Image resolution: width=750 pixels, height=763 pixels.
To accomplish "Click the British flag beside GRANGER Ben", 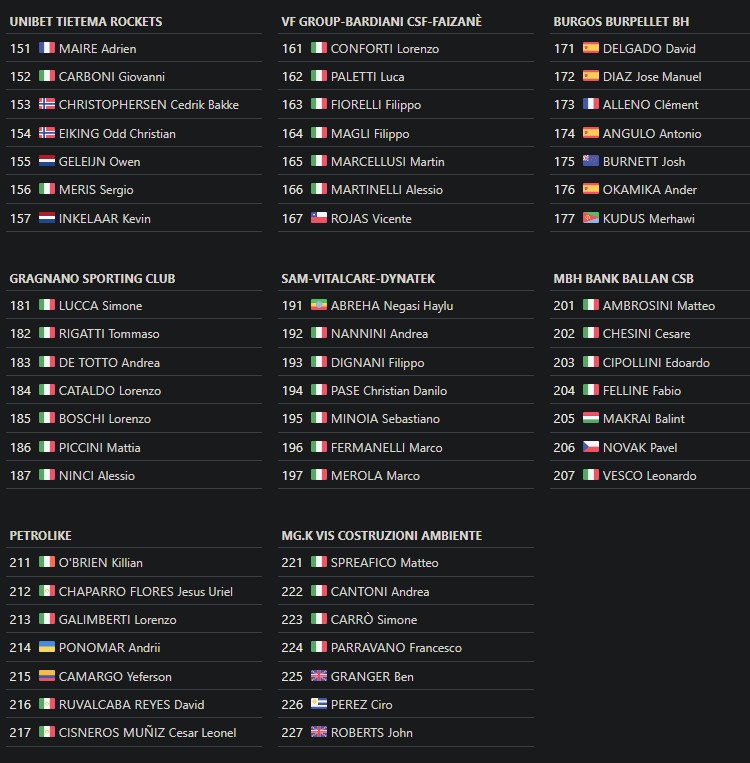I will click(319, 675).
